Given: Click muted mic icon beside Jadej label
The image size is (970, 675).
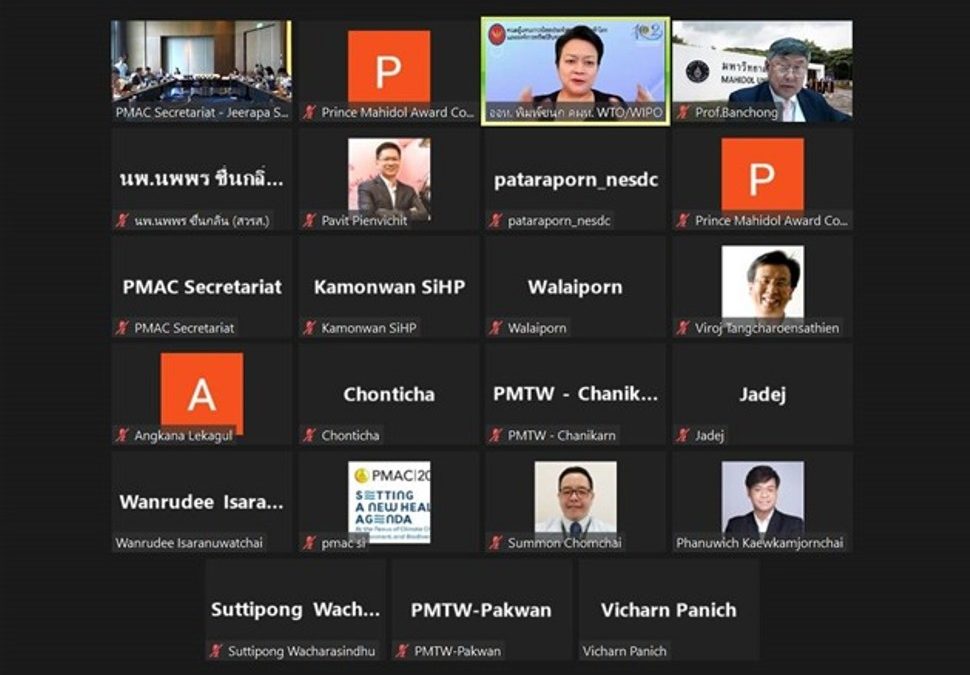Looking at the screenshot, I should (x=682, y=435).
